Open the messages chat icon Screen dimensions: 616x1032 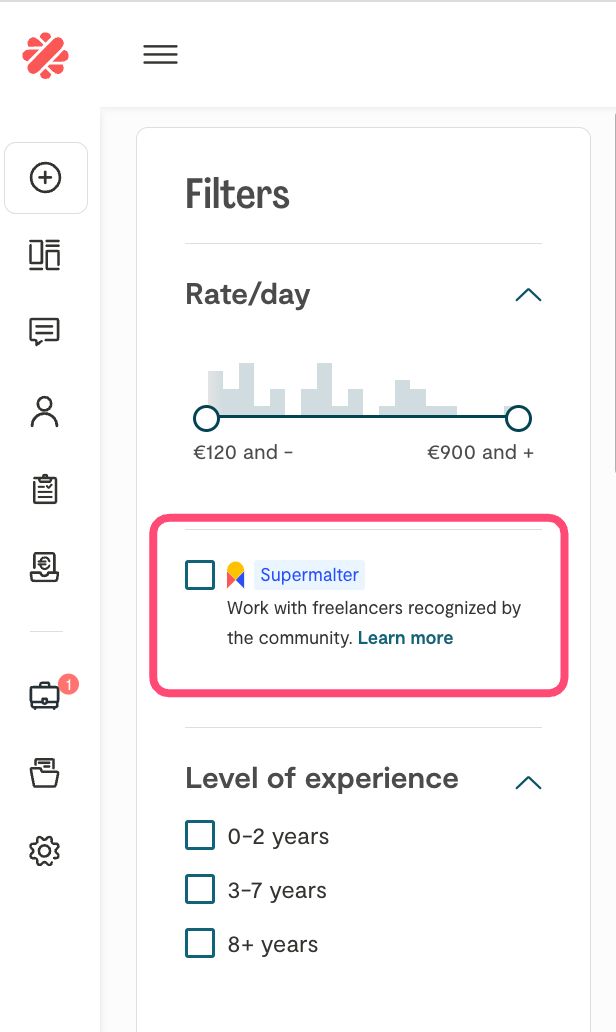pos(45,332)
